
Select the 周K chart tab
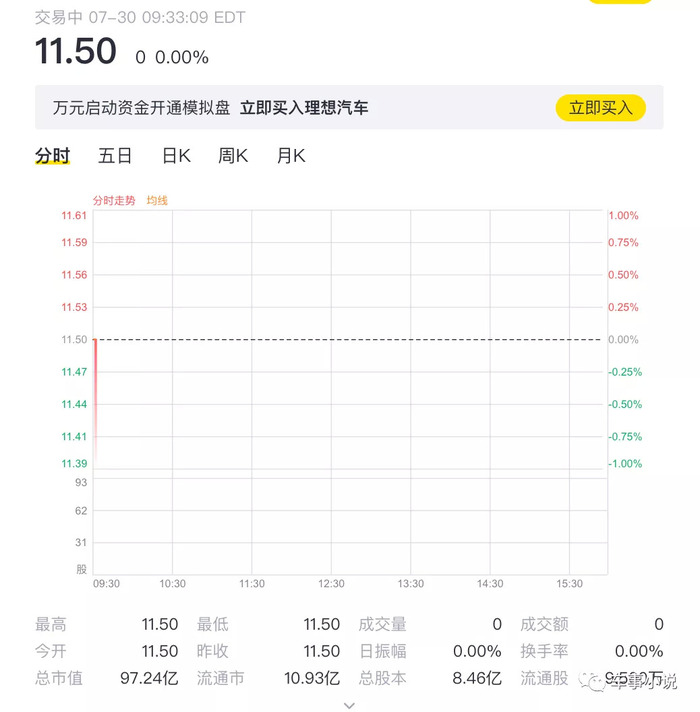pyautogui.click(x=232, y=156)
